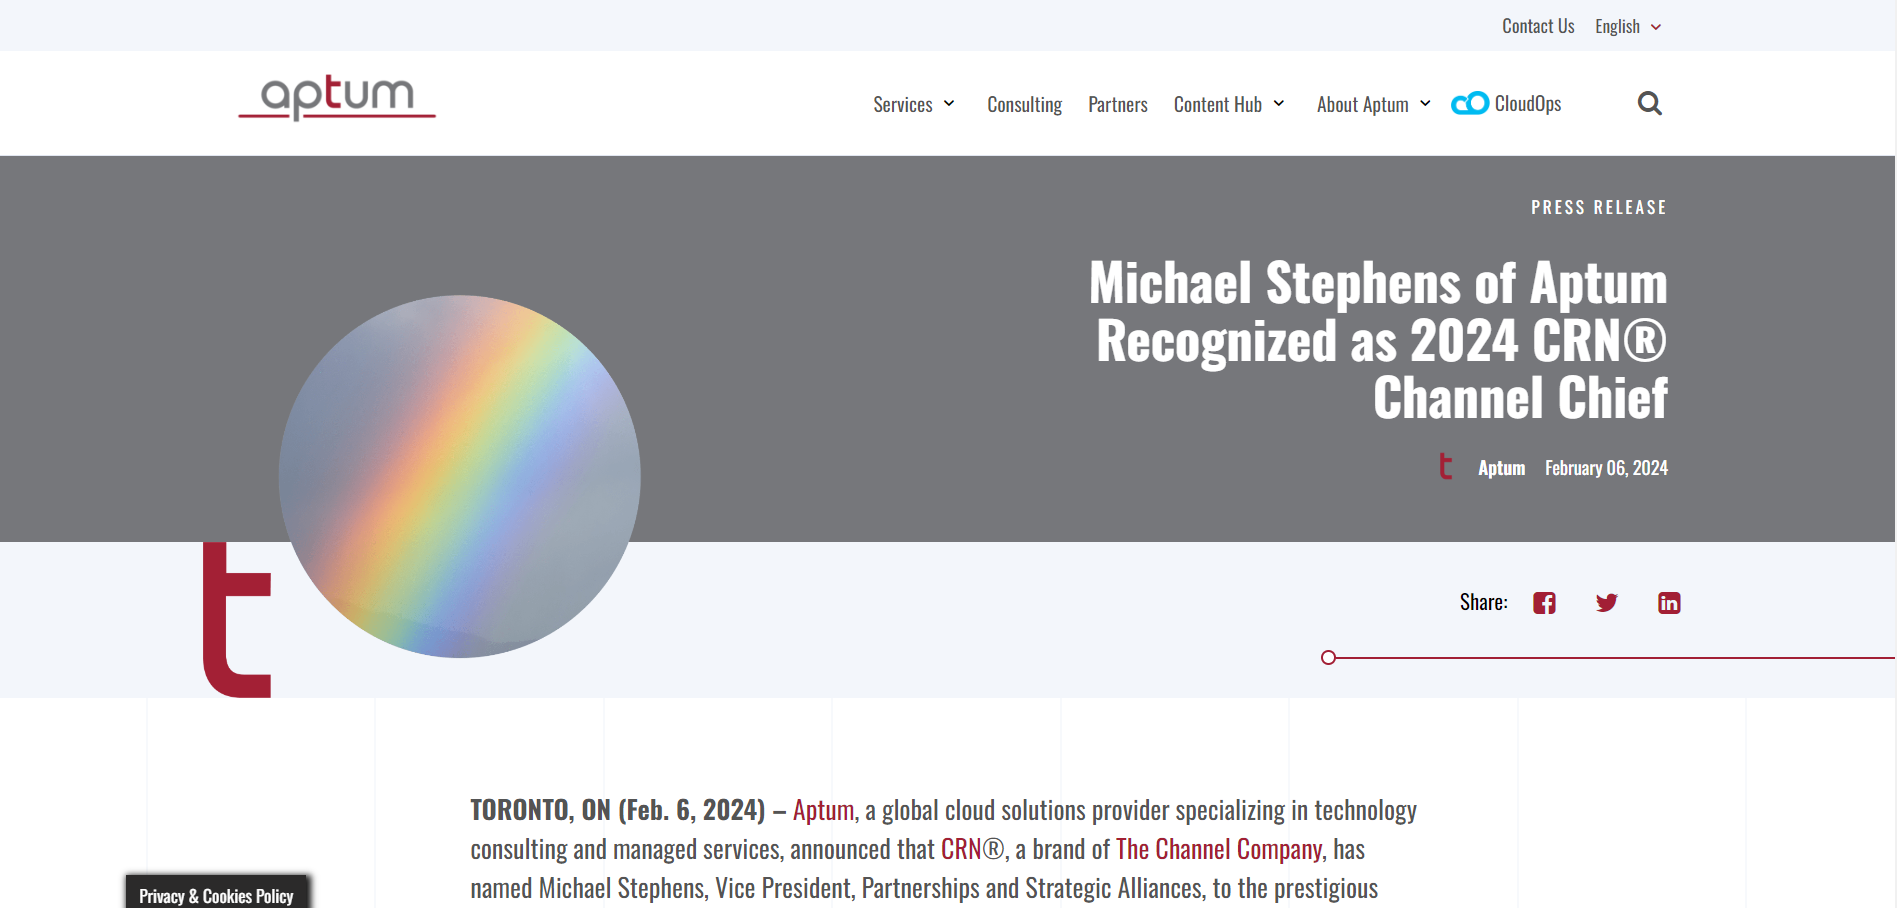Open the Content Hub dropdown
This screenshot has width=1897, height=908.
tap(1228, 103)
